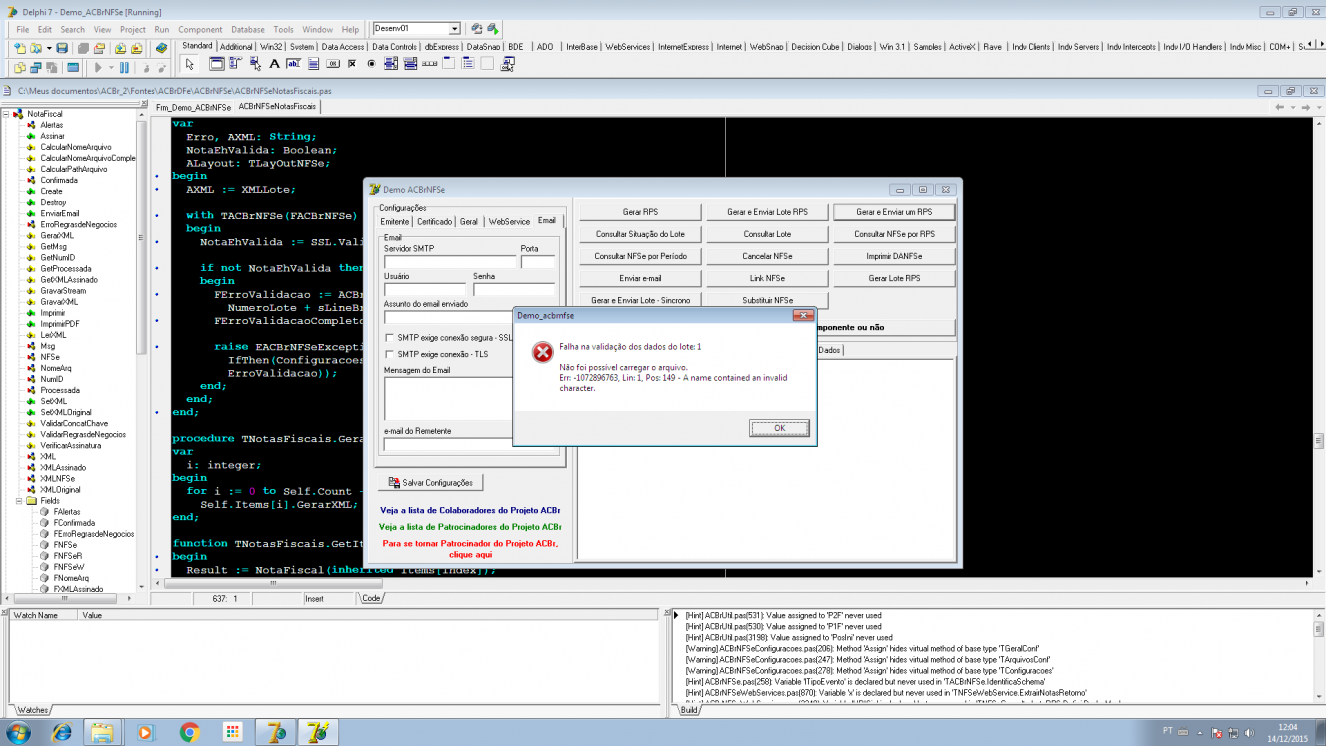The width and height of the screenshot is (1326, 746).
Task: Pick the RadioButton component in the palette
Action: coord(371,64)
